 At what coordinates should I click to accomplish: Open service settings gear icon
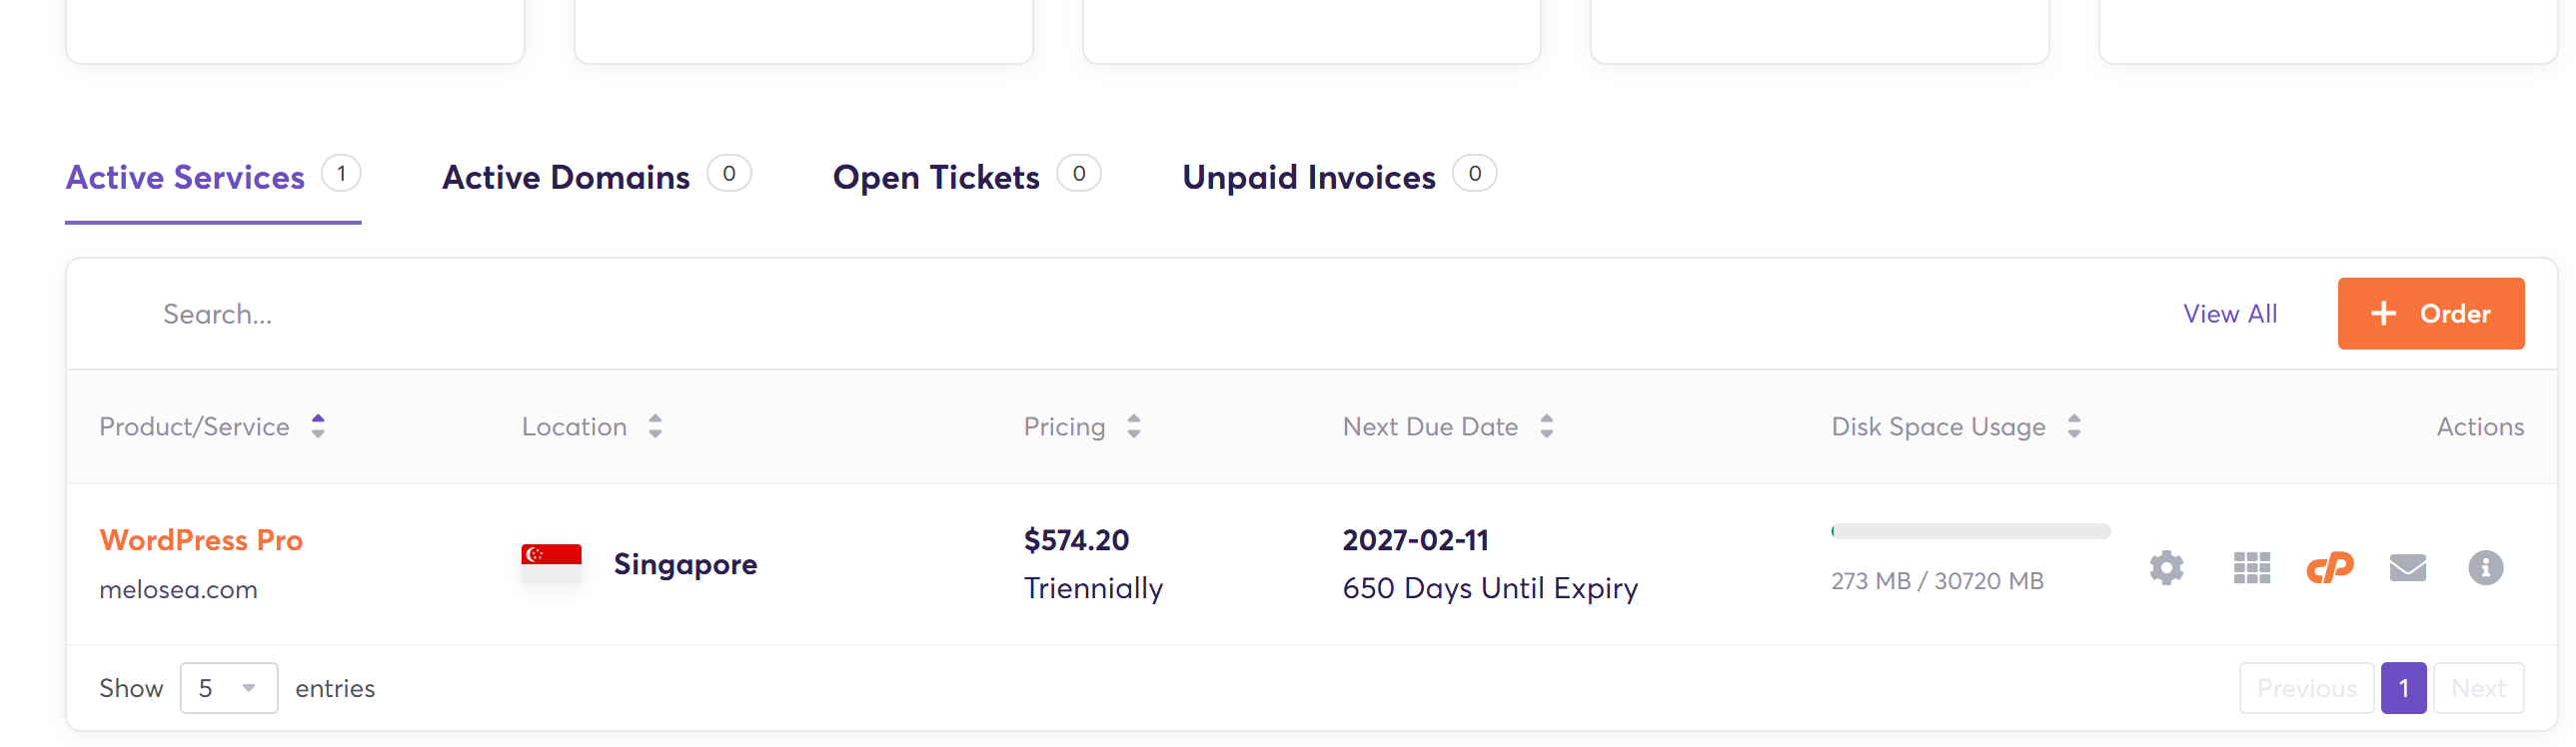2166,568
